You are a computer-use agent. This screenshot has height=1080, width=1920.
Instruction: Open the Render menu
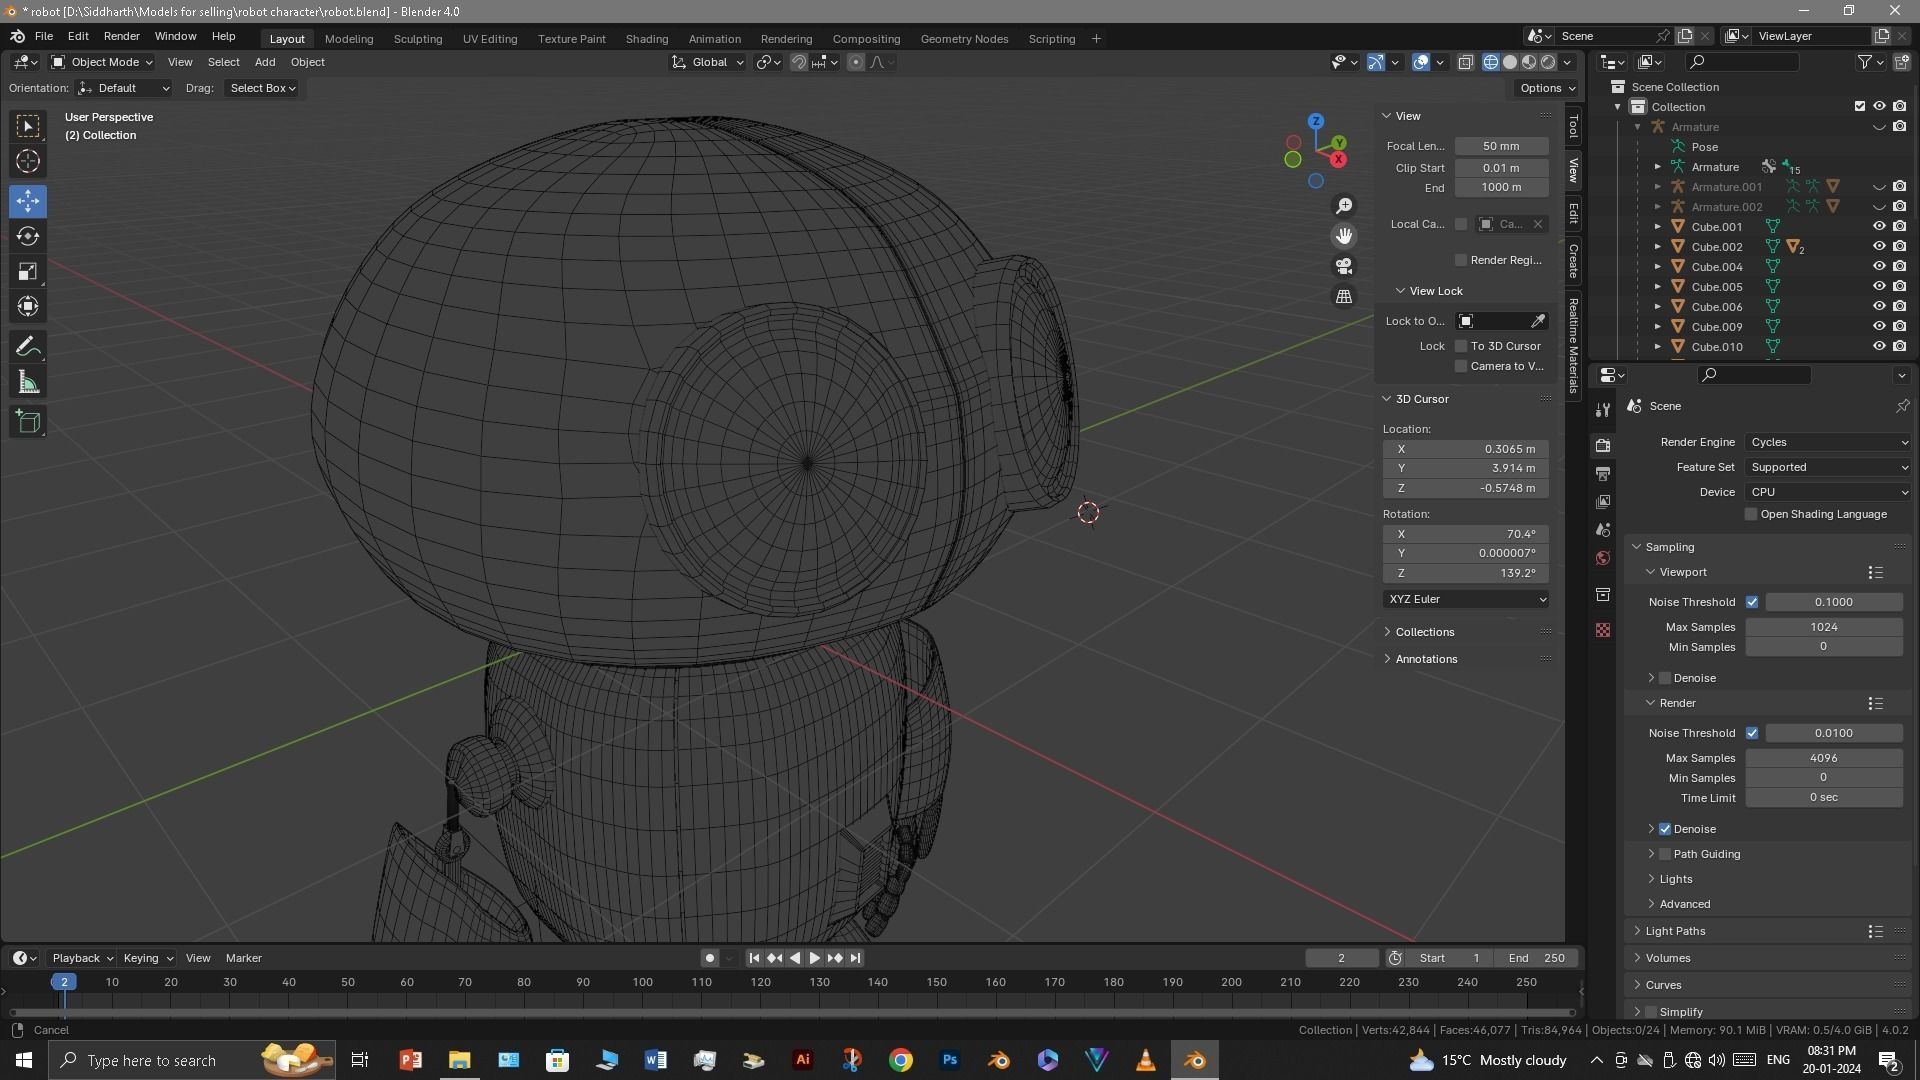(121, 36)
